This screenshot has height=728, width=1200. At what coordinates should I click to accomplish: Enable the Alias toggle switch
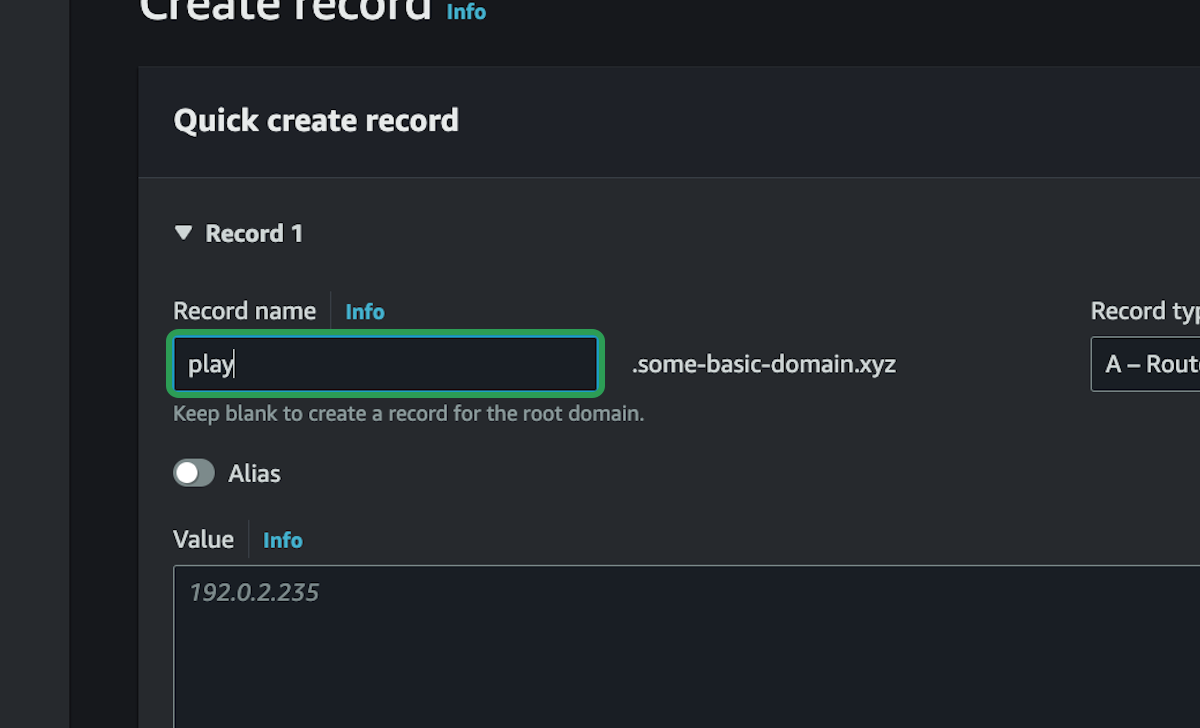[x=194, y=473]
